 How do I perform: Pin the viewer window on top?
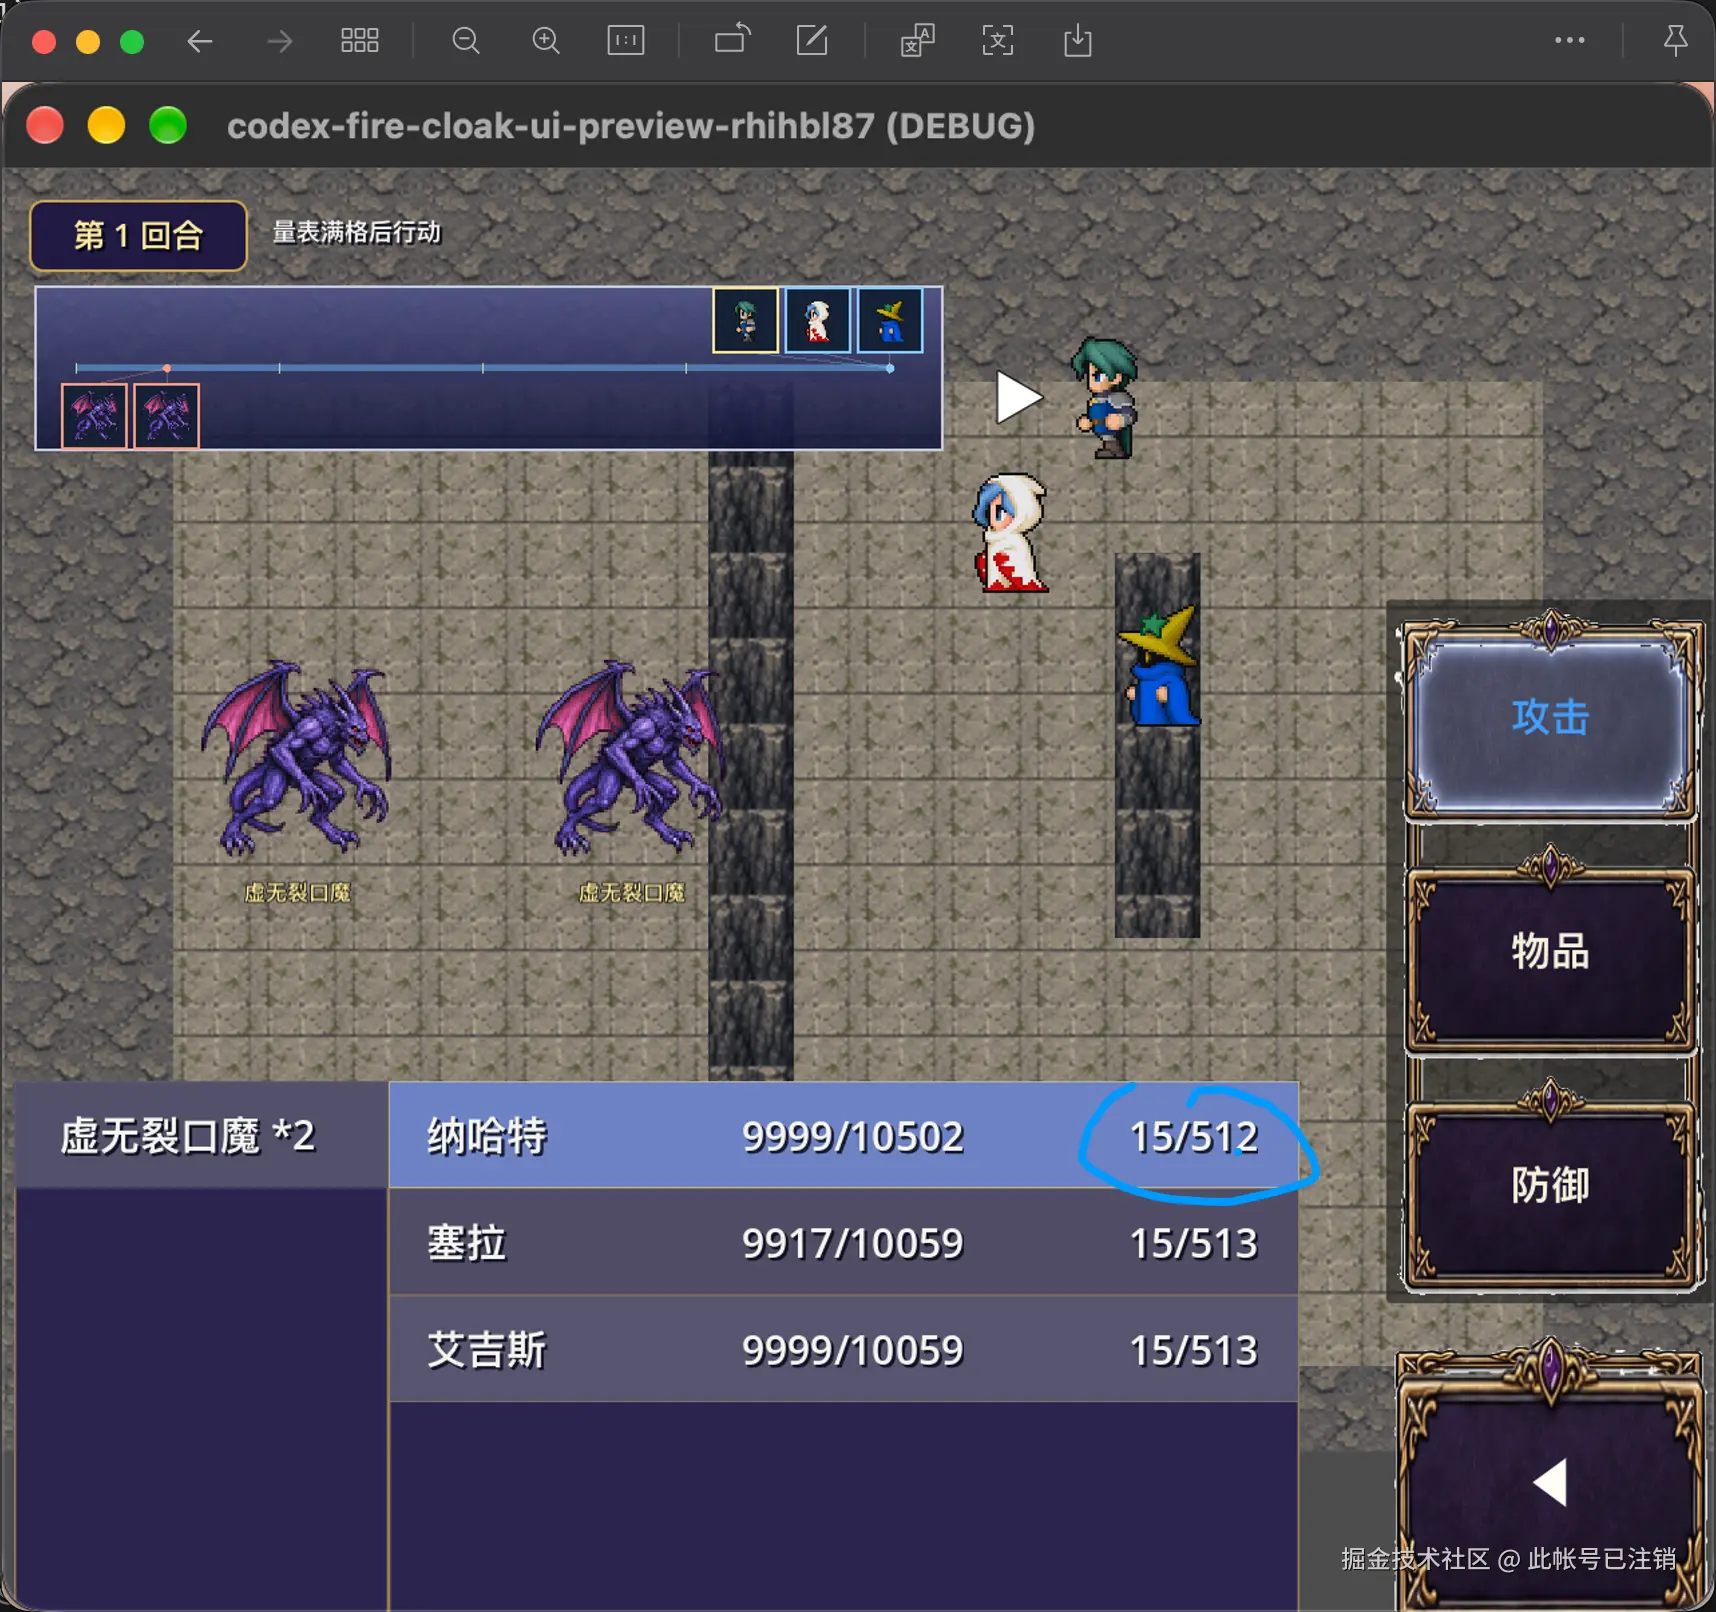tap(1676, 41)
